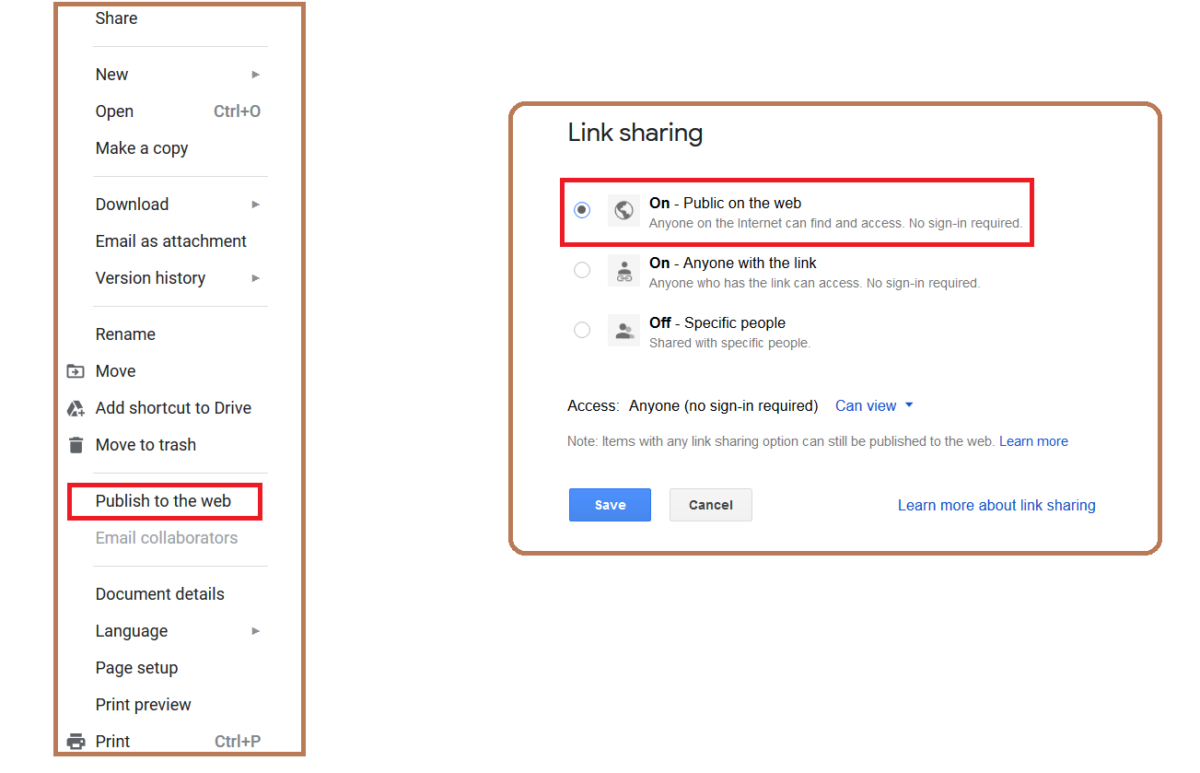Choose Off - Specific people sharing option
The width and height of the screenshot is (1200, 773).
click(582, 329)
